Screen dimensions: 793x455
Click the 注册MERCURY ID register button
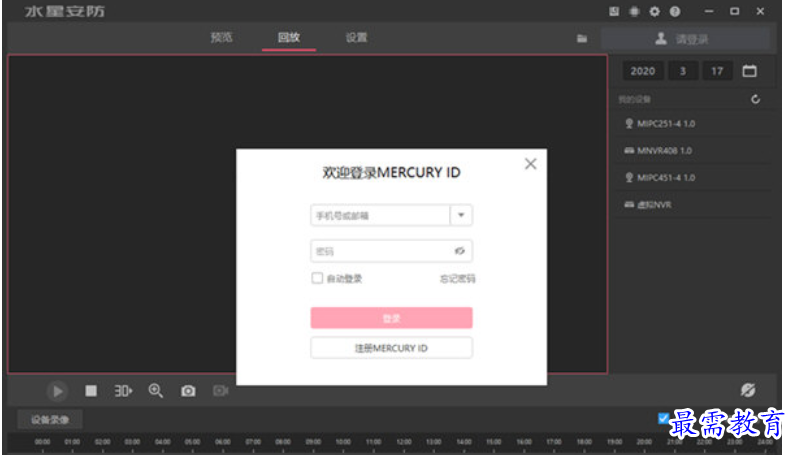click(x=391, y=348)
